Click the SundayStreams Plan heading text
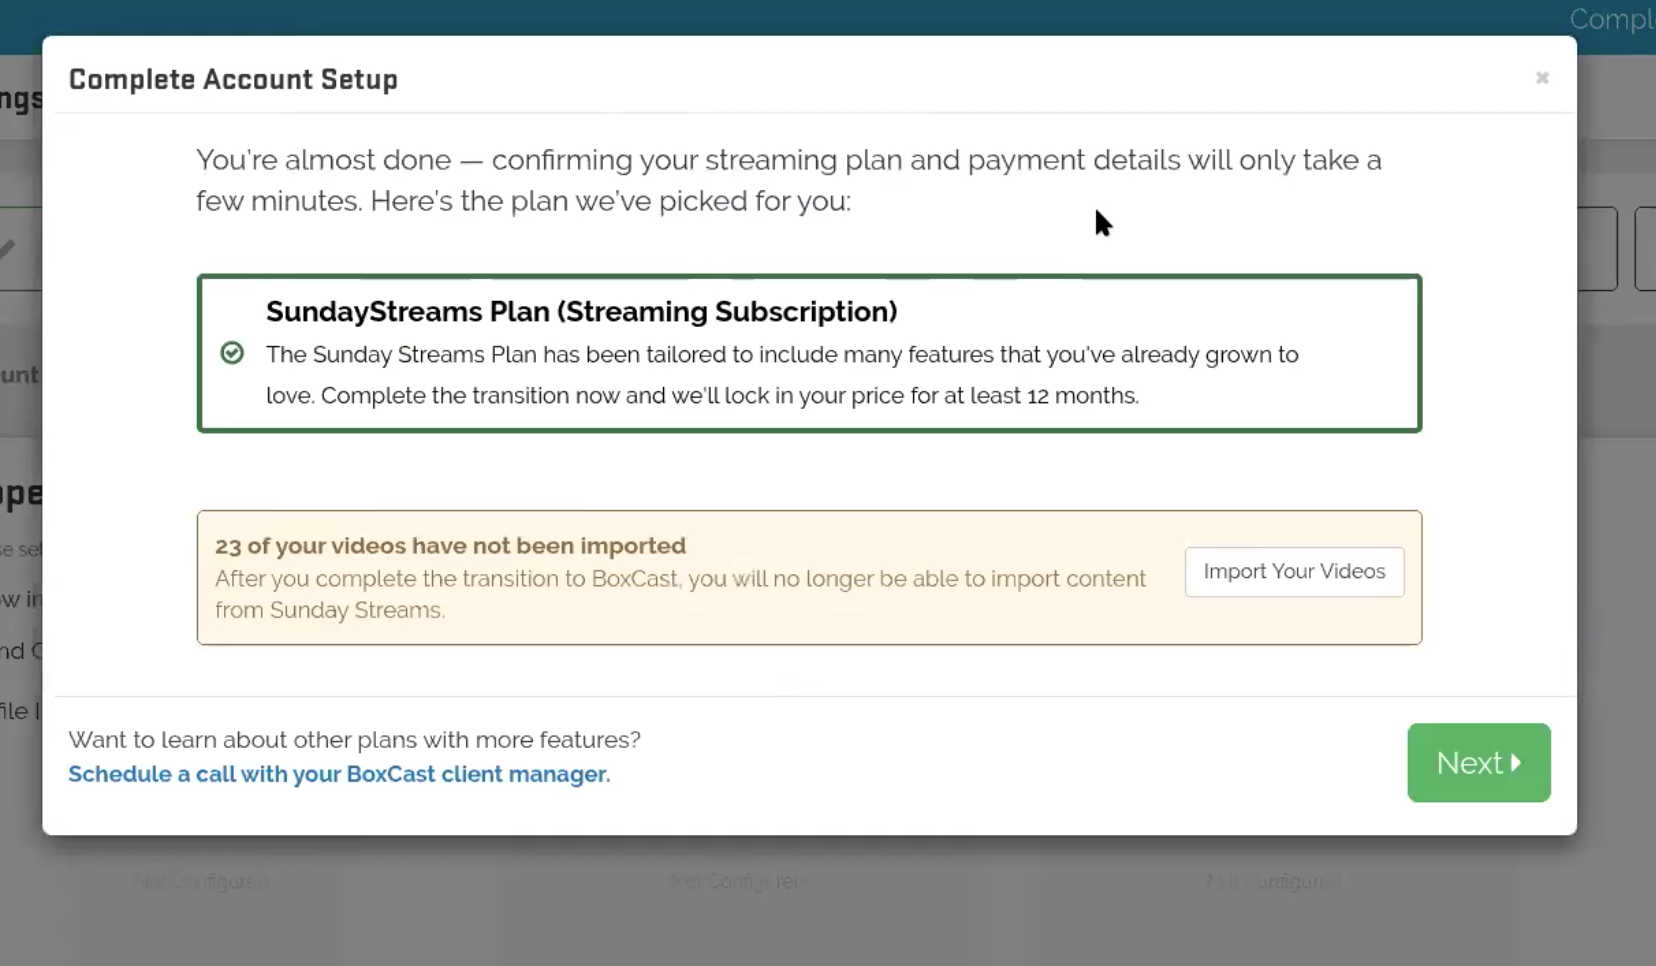 point(581,312)
